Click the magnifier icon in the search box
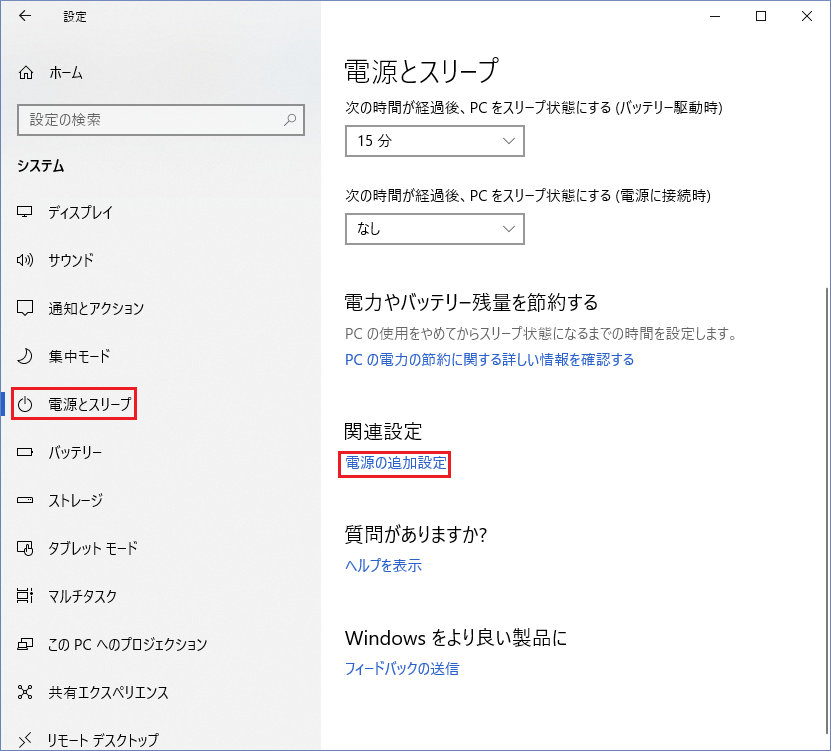This screenshot has width=831, height=751. 290,120
